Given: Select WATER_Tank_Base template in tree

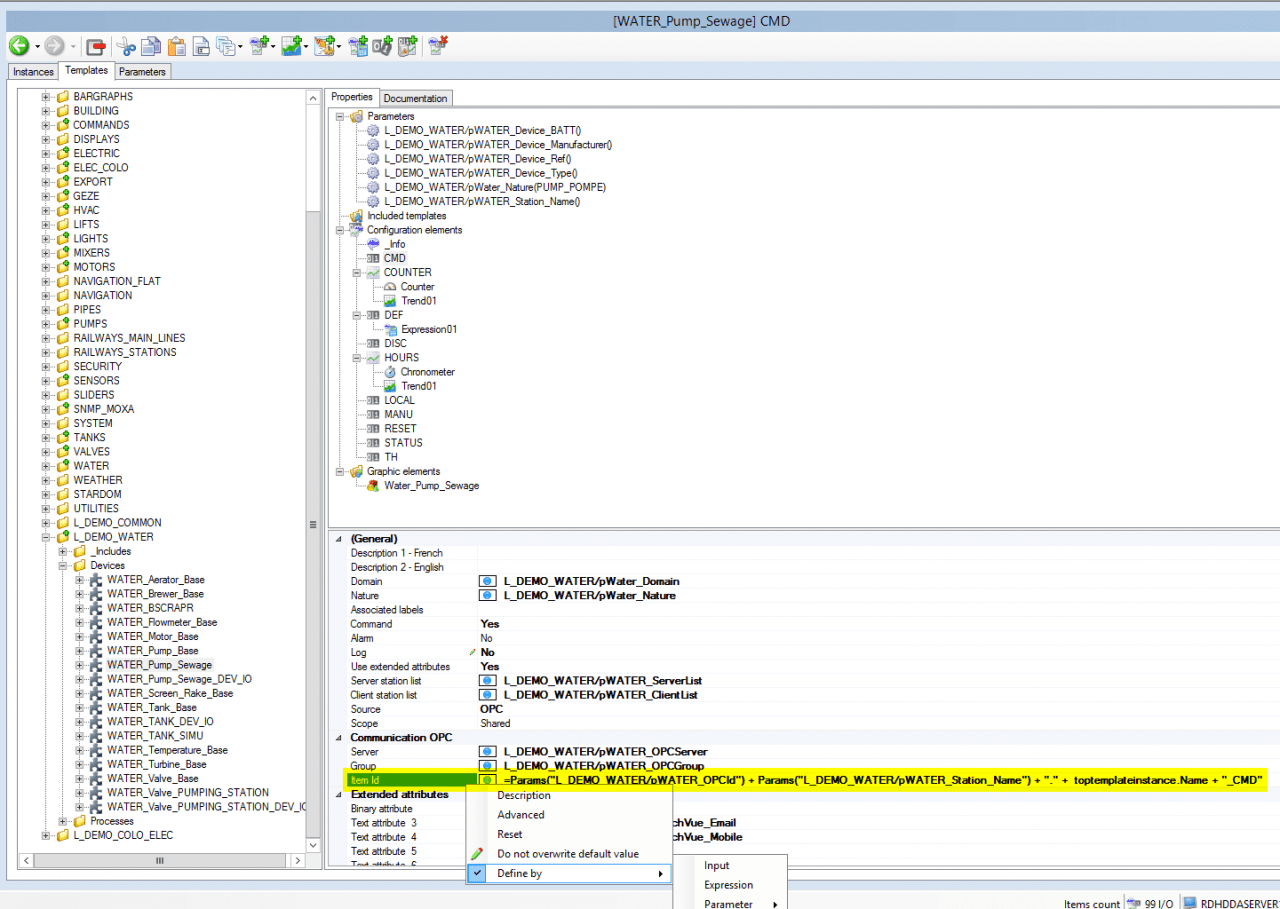Looking at the screenshot, I should pos(151,707).
